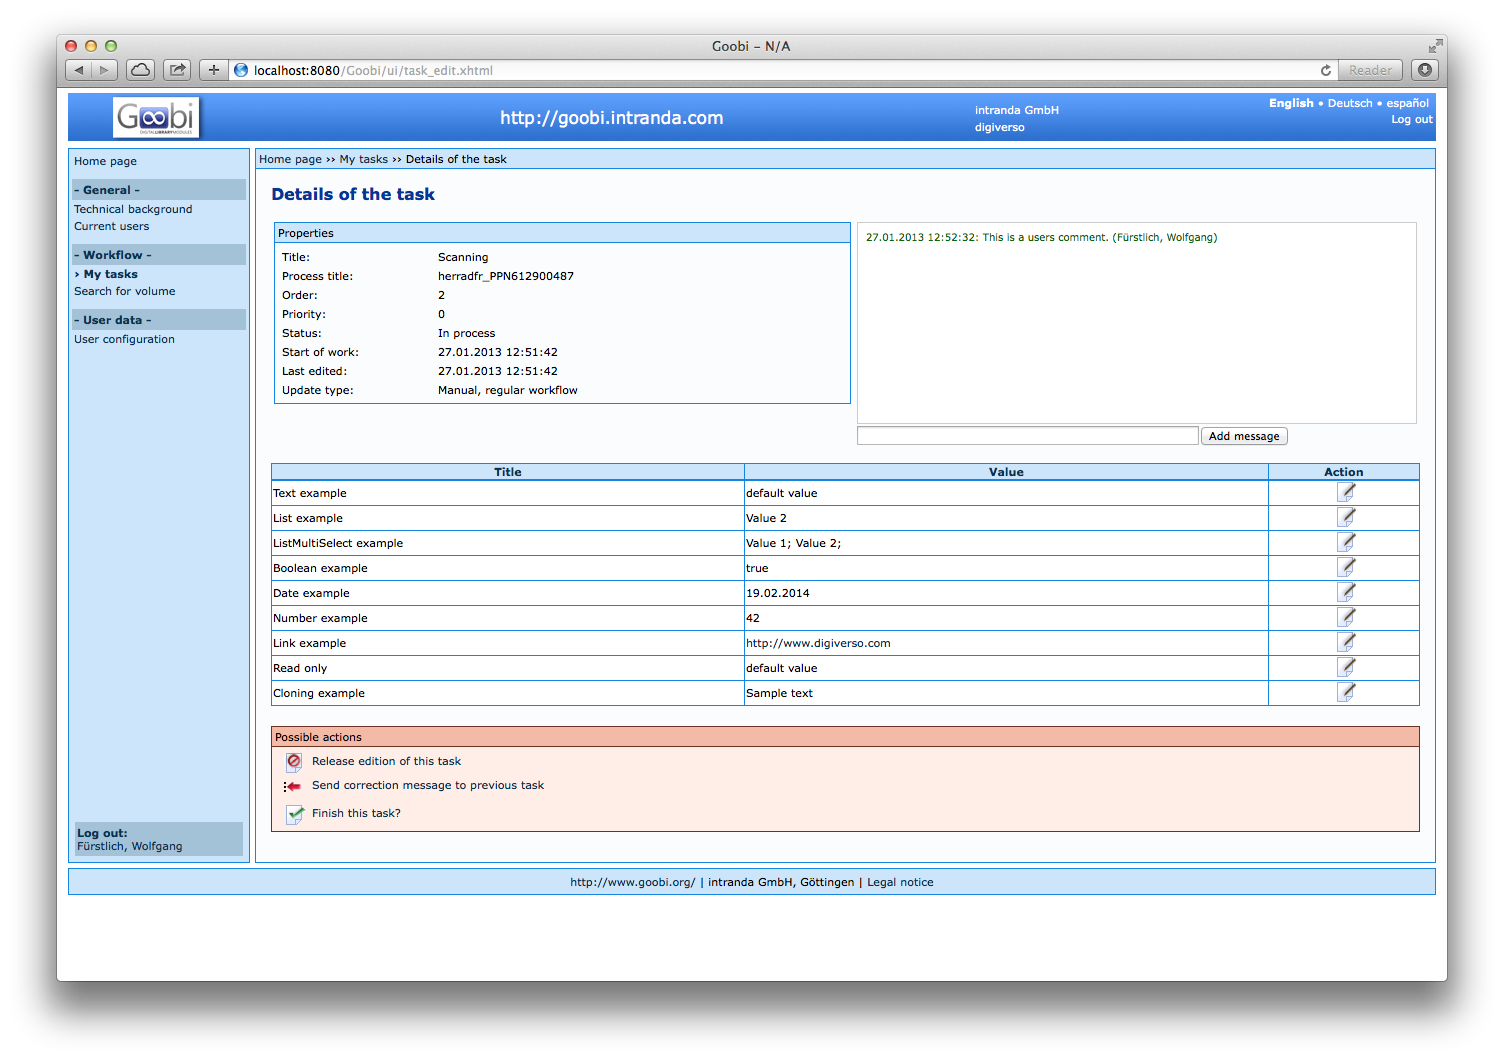Edit the Date example property

point(1346,592)
